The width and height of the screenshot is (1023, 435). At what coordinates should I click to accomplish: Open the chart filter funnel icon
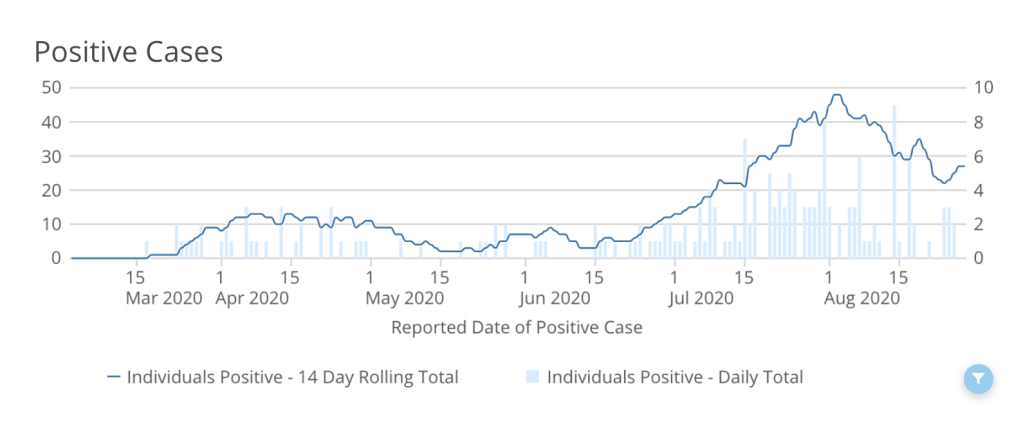point(979,378)
